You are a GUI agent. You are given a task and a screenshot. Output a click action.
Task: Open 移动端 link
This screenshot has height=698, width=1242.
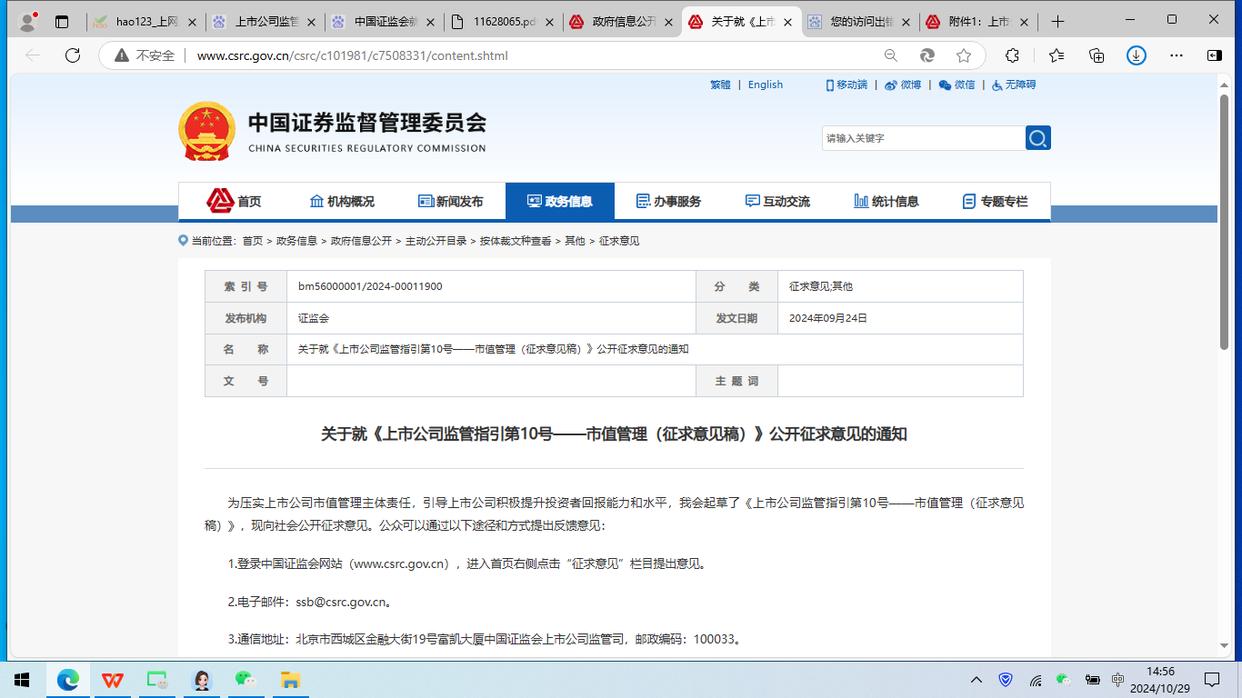tap(846, 85)
